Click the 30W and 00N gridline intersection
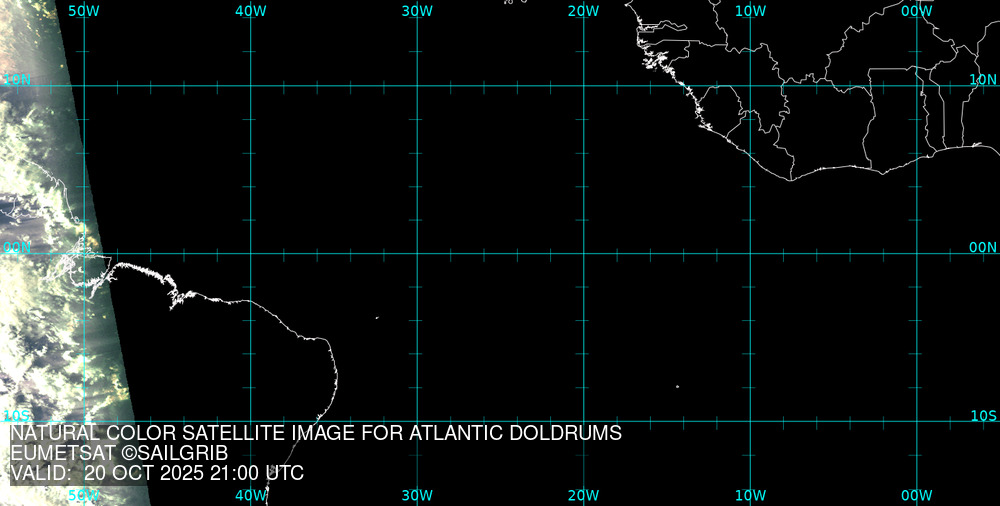The height and width of the screenshot is (506, 1000). (x=417, y=253)
